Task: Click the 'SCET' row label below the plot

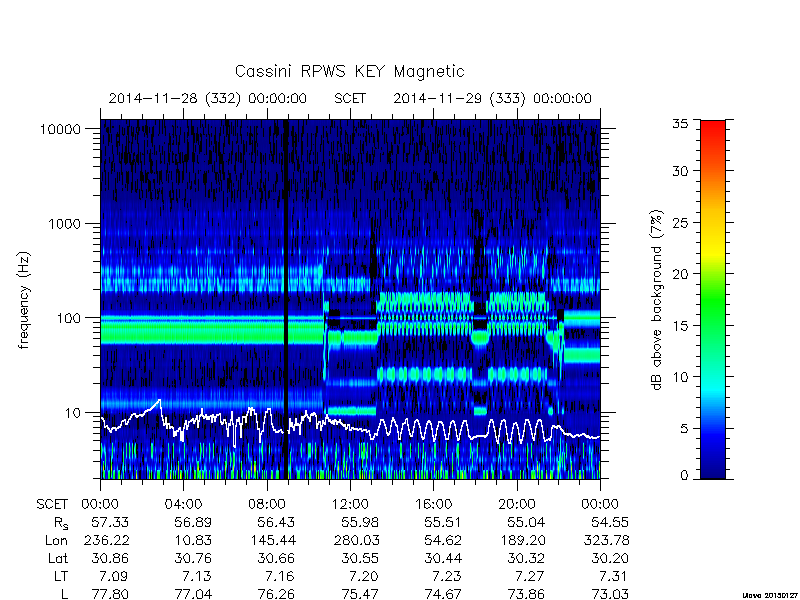Action: coord(52,505)
